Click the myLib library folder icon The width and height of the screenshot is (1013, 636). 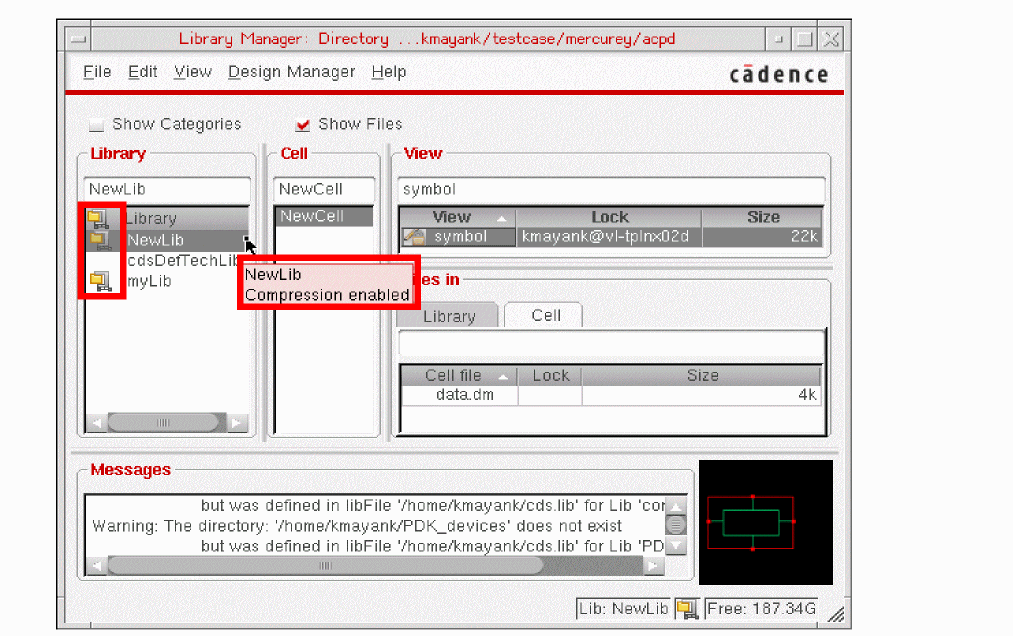pyautogui.click(x=99, y=281)
